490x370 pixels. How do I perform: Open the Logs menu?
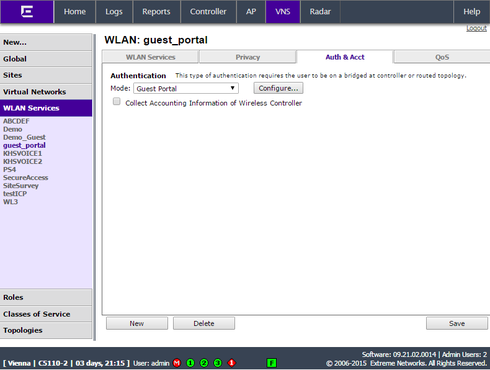coord(114,12)
